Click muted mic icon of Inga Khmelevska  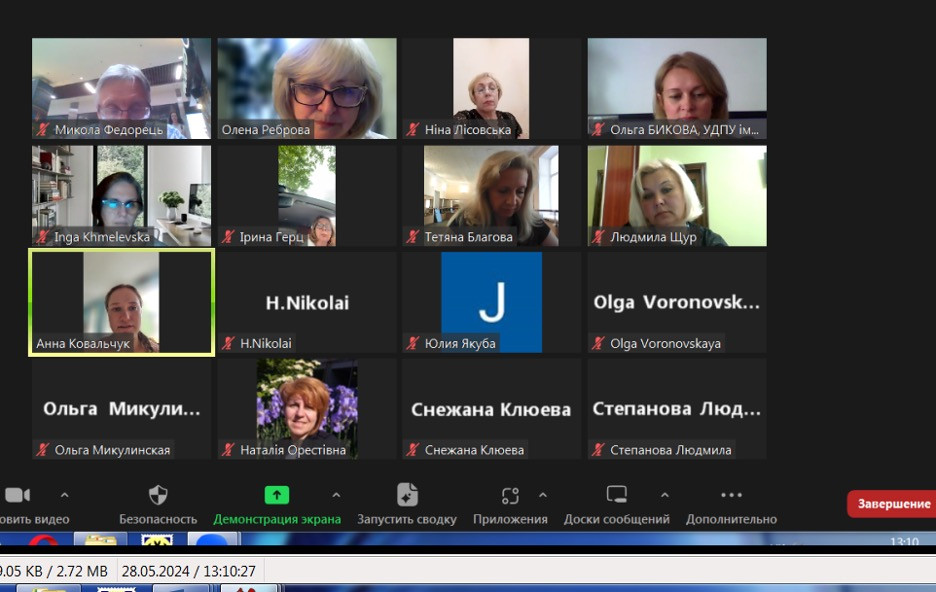coord(42,237)
